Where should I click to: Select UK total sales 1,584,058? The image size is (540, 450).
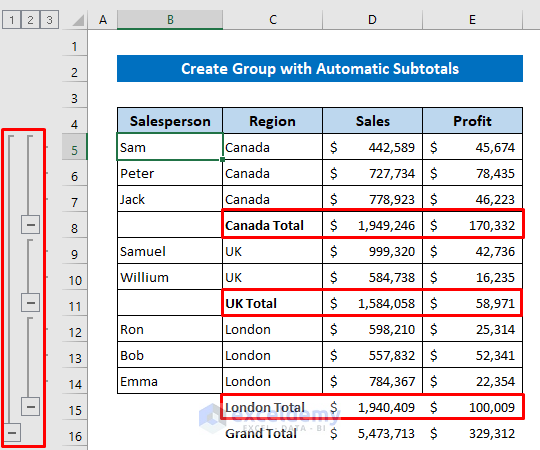tap(372, 303)
